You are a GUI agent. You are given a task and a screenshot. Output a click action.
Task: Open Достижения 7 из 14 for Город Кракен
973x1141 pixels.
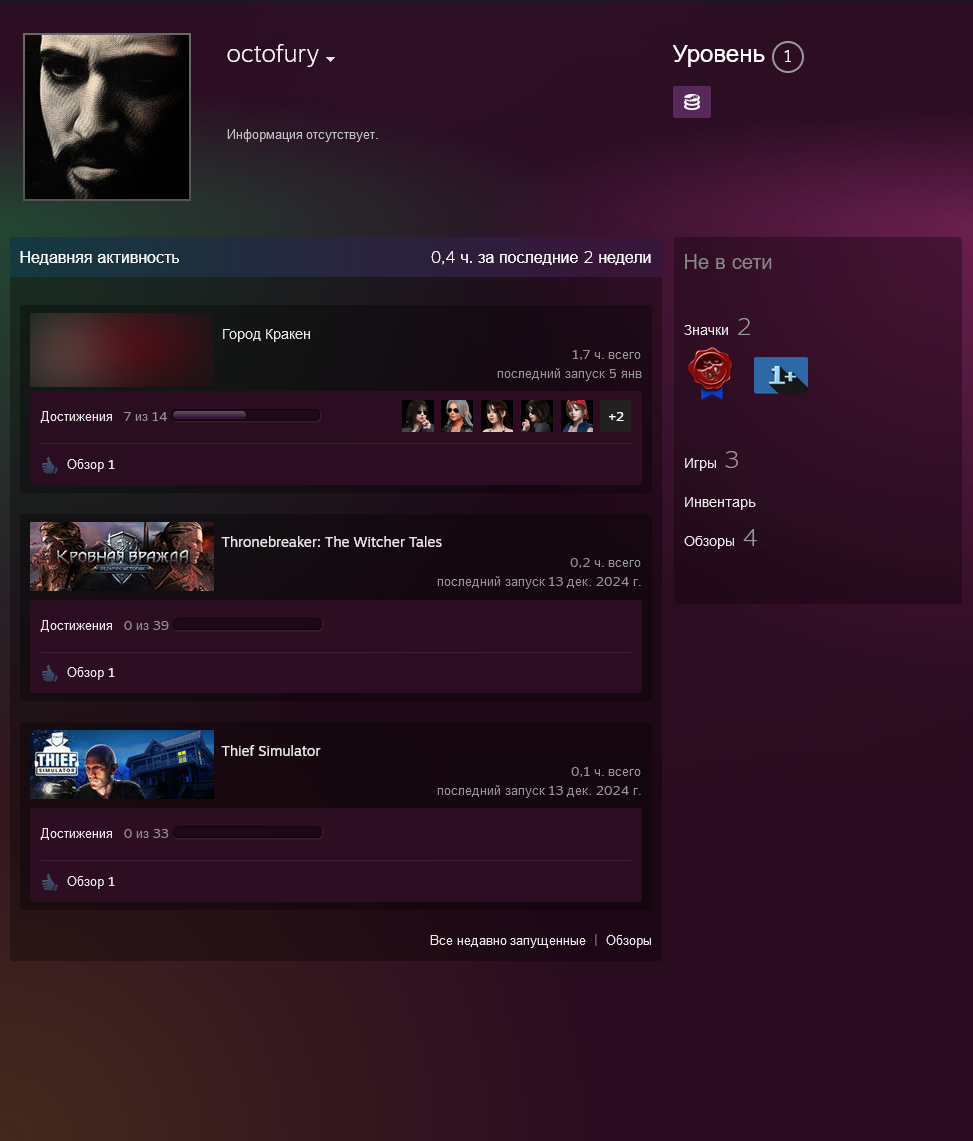click(x=103, y=416)
